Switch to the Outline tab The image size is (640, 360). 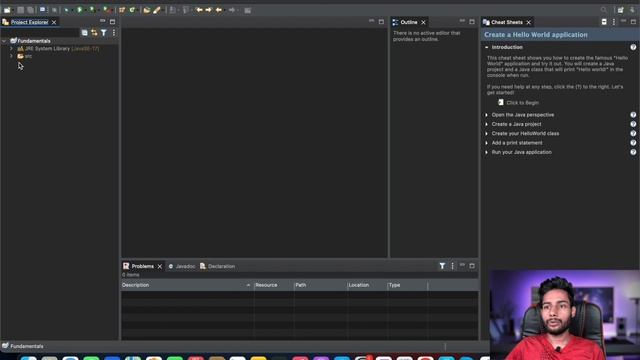click(x=409, y=22)
